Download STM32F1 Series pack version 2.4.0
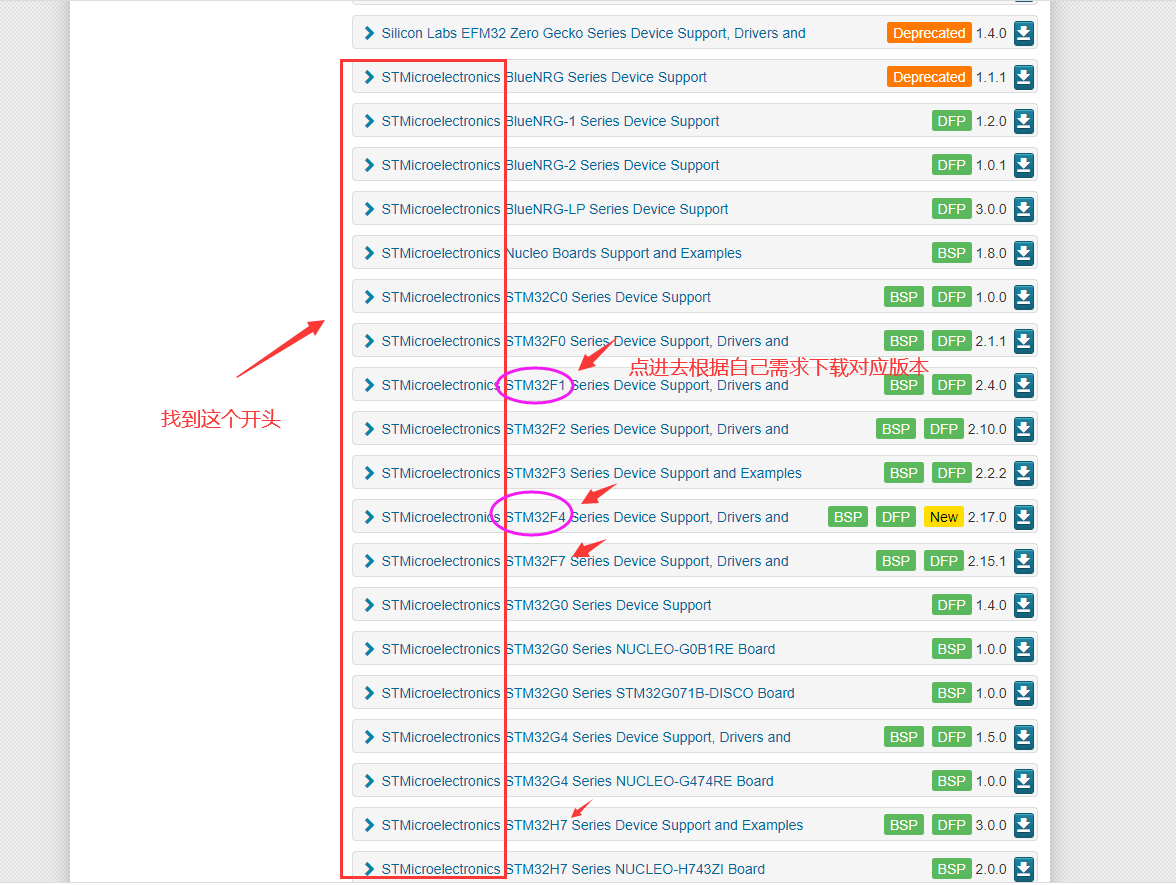Viewport: 1176px width, 885px height. [x=1024, y=385]
